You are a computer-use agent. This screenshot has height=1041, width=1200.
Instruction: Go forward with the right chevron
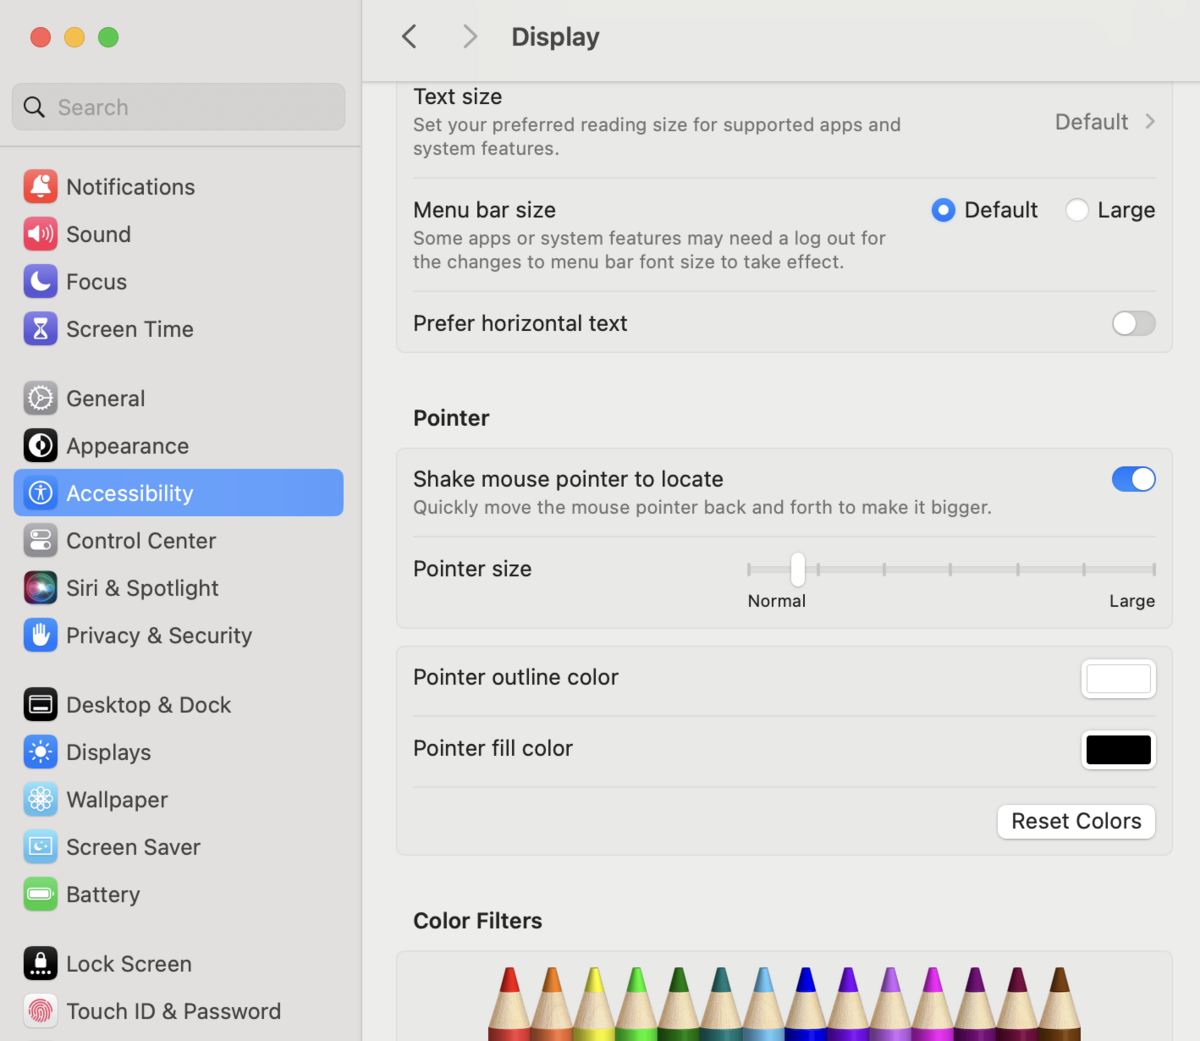point(470,37)
